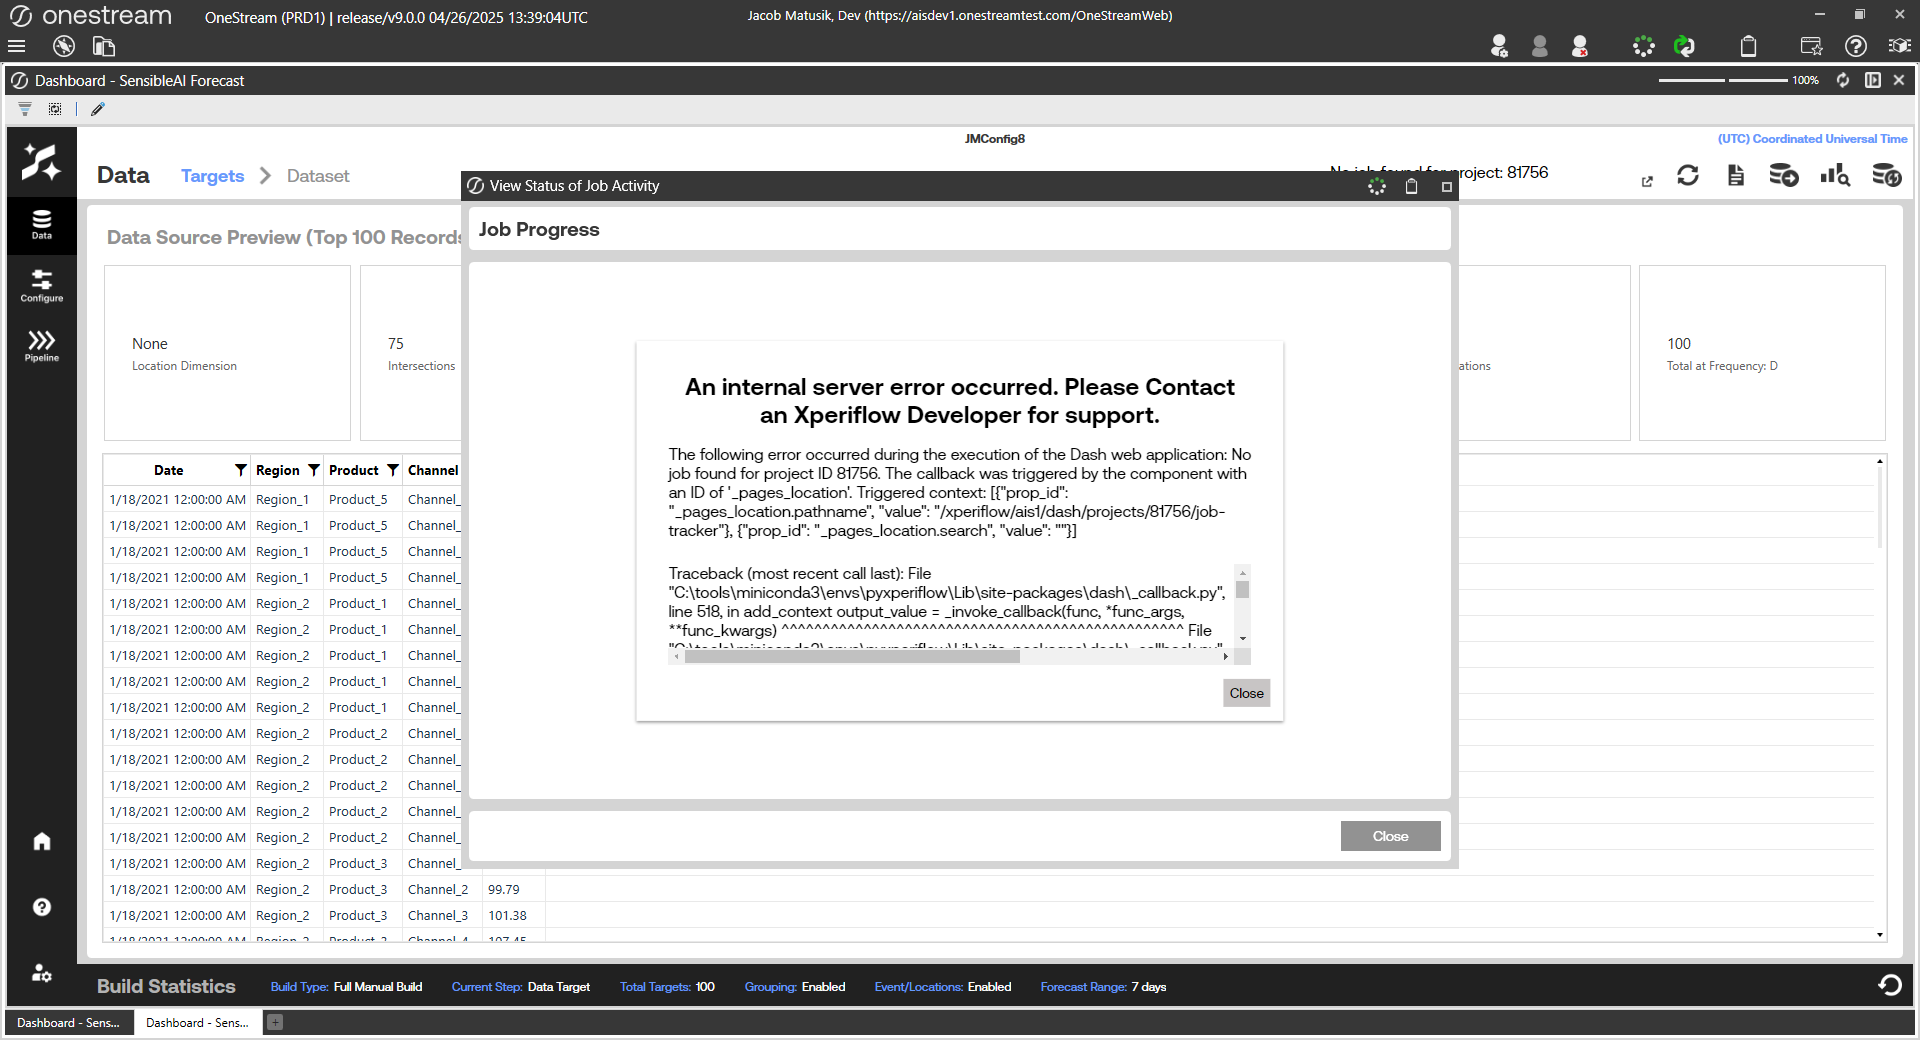Open the Configure section in sidebar
The height and width of the screenshot is (1040, 1920).
coord(41,285)
